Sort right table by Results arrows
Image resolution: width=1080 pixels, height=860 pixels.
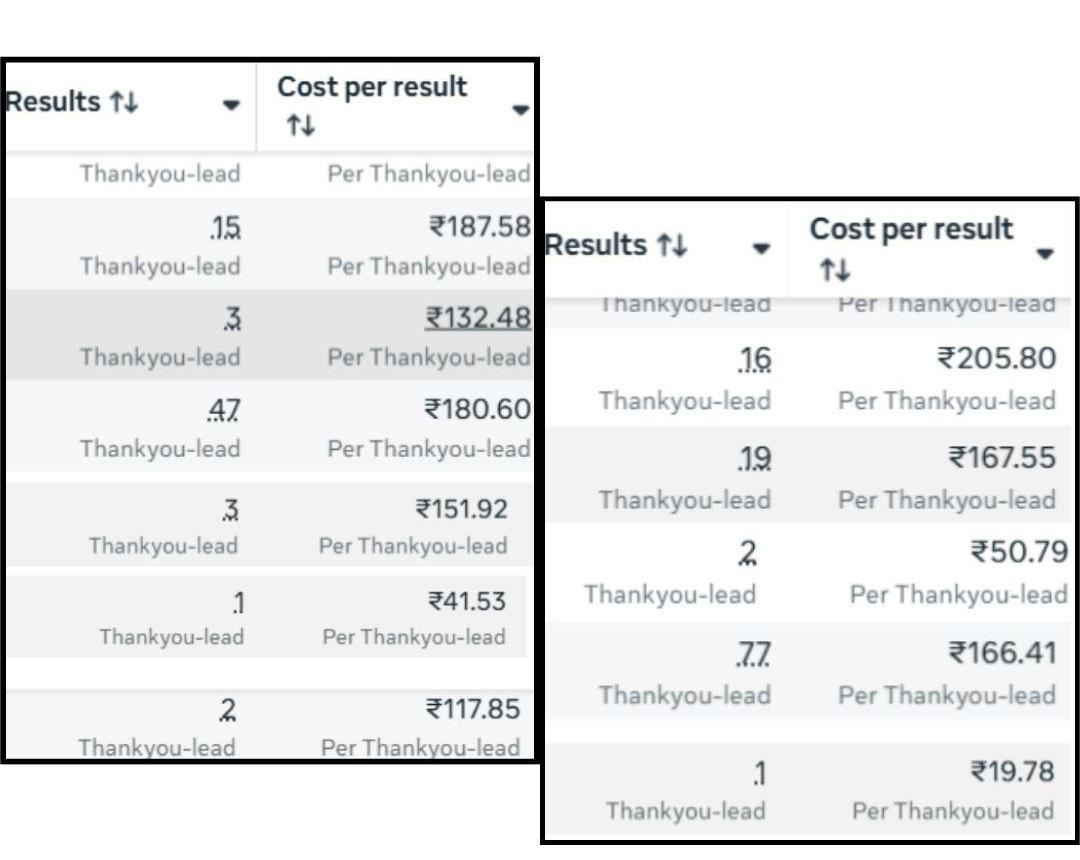click(671, 245)
